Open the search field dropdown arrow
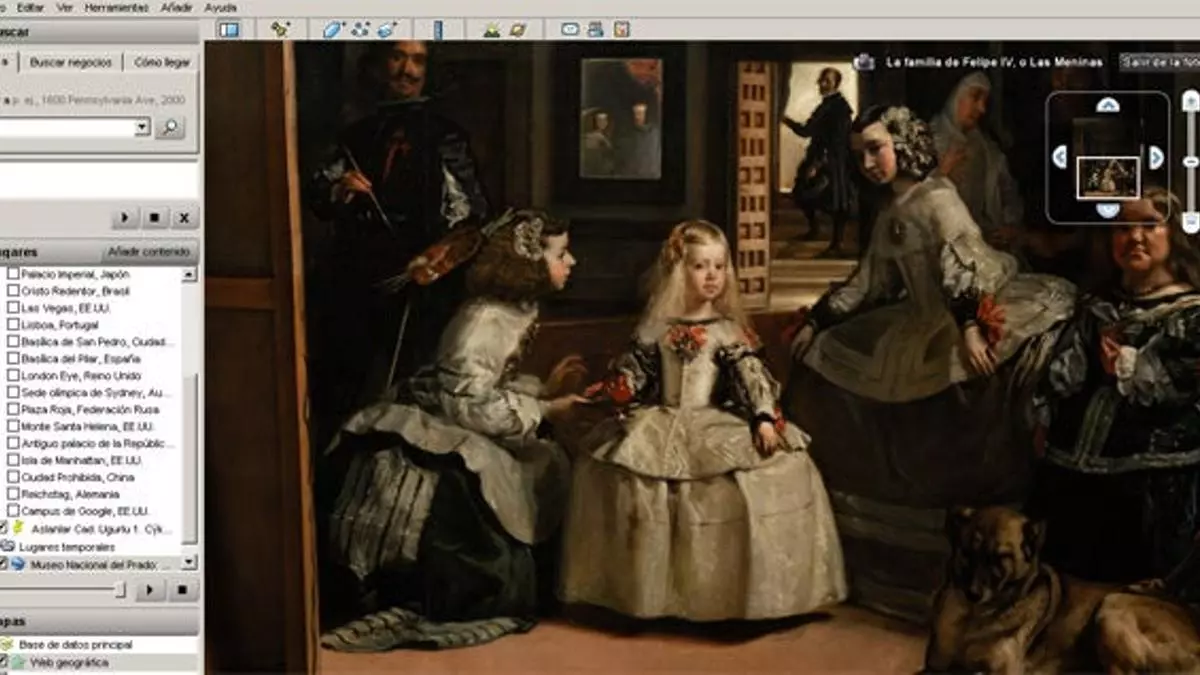Viewport: 1200px width, 675px height. (x=141, y=127)
